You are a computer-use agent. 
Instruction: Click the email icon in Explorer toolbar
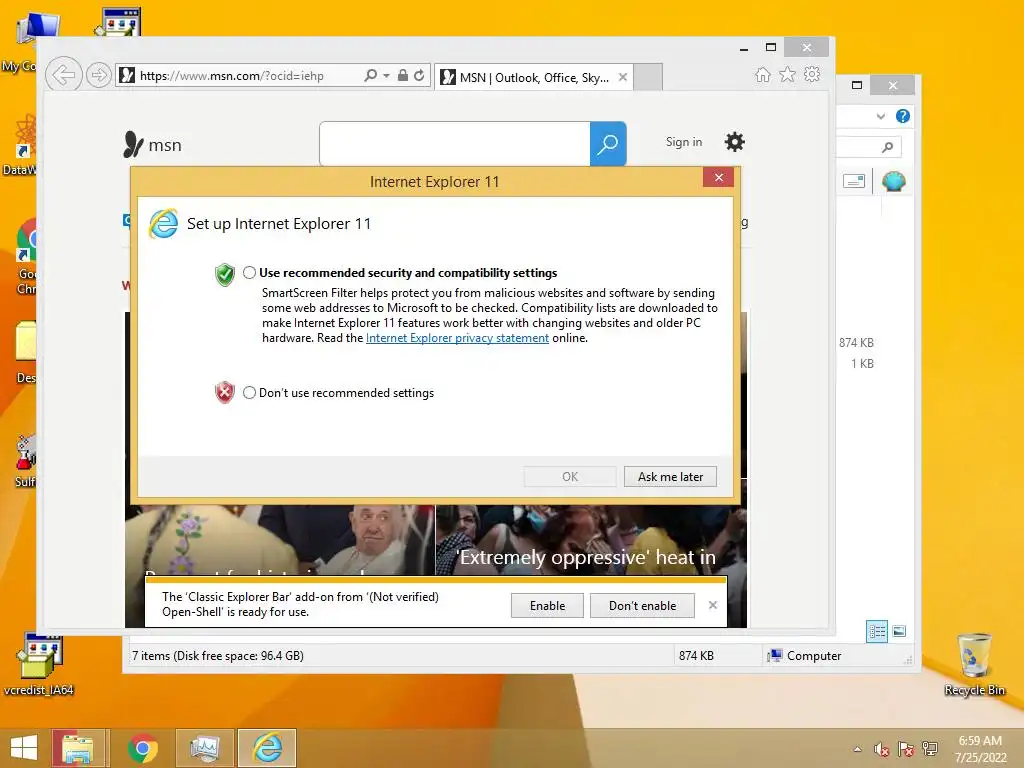(x=854, y=181)
